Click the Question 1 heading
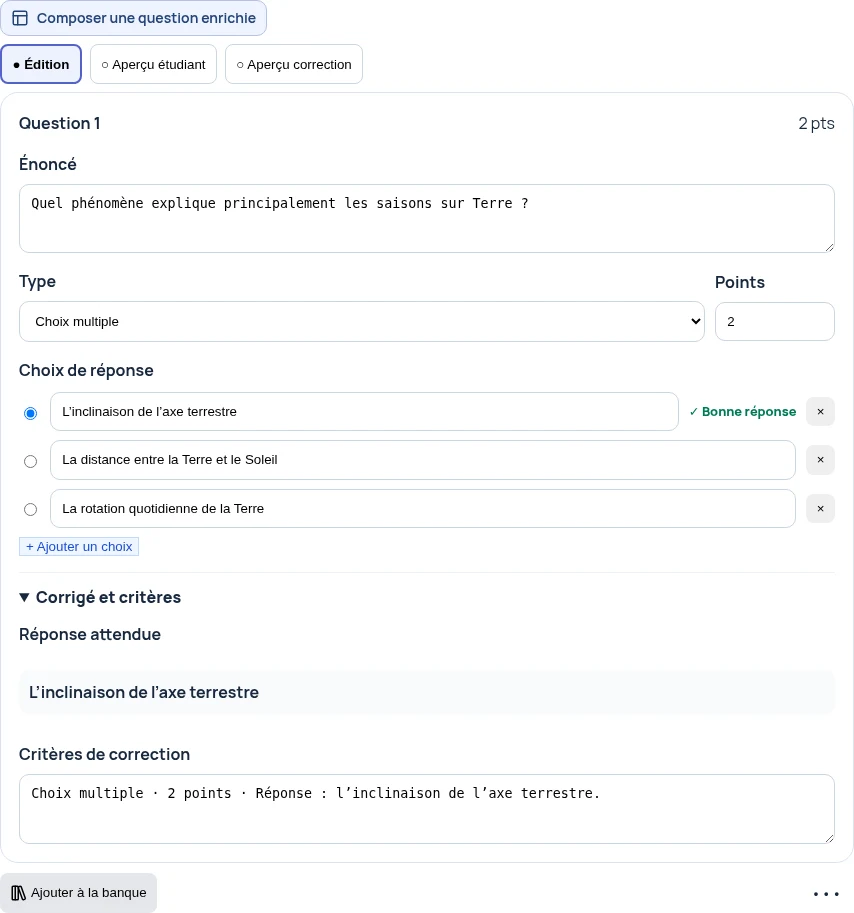854x913 pixels. click(59, 123)
